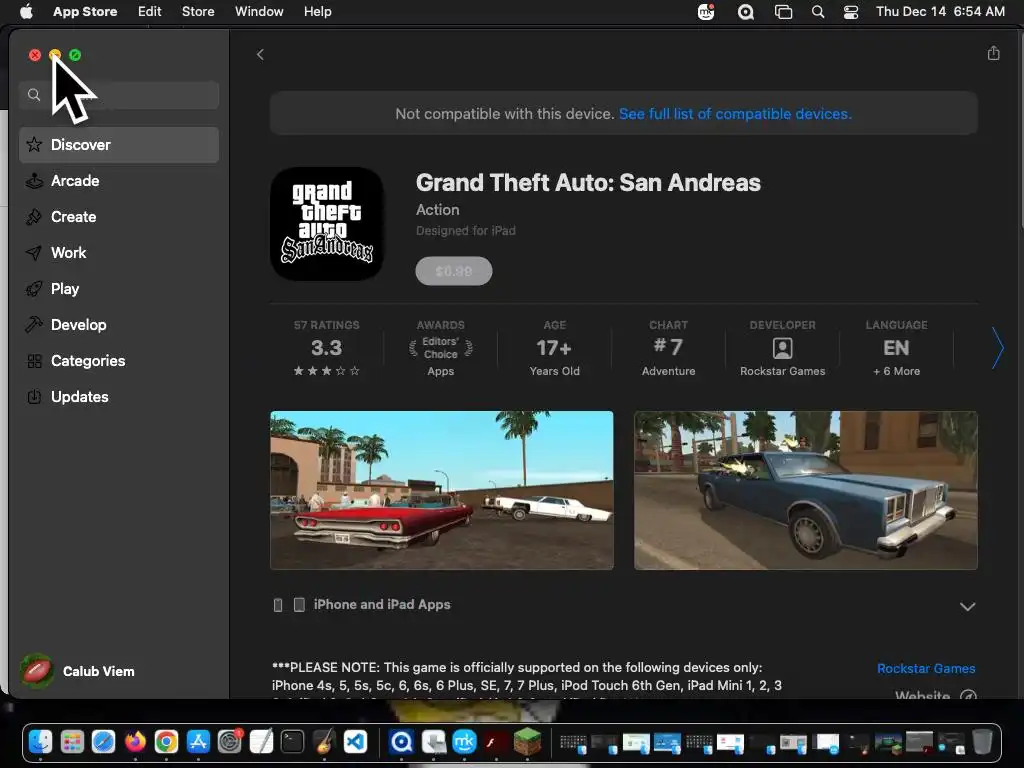Open Flash Player from the Dock

[x=496, y=742]
